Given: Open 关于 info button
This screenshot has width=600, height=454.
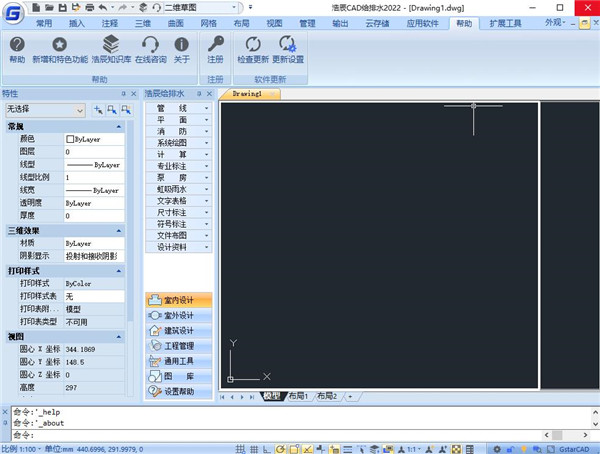Looking at the screenshot, I should click(x=181, y=50).
